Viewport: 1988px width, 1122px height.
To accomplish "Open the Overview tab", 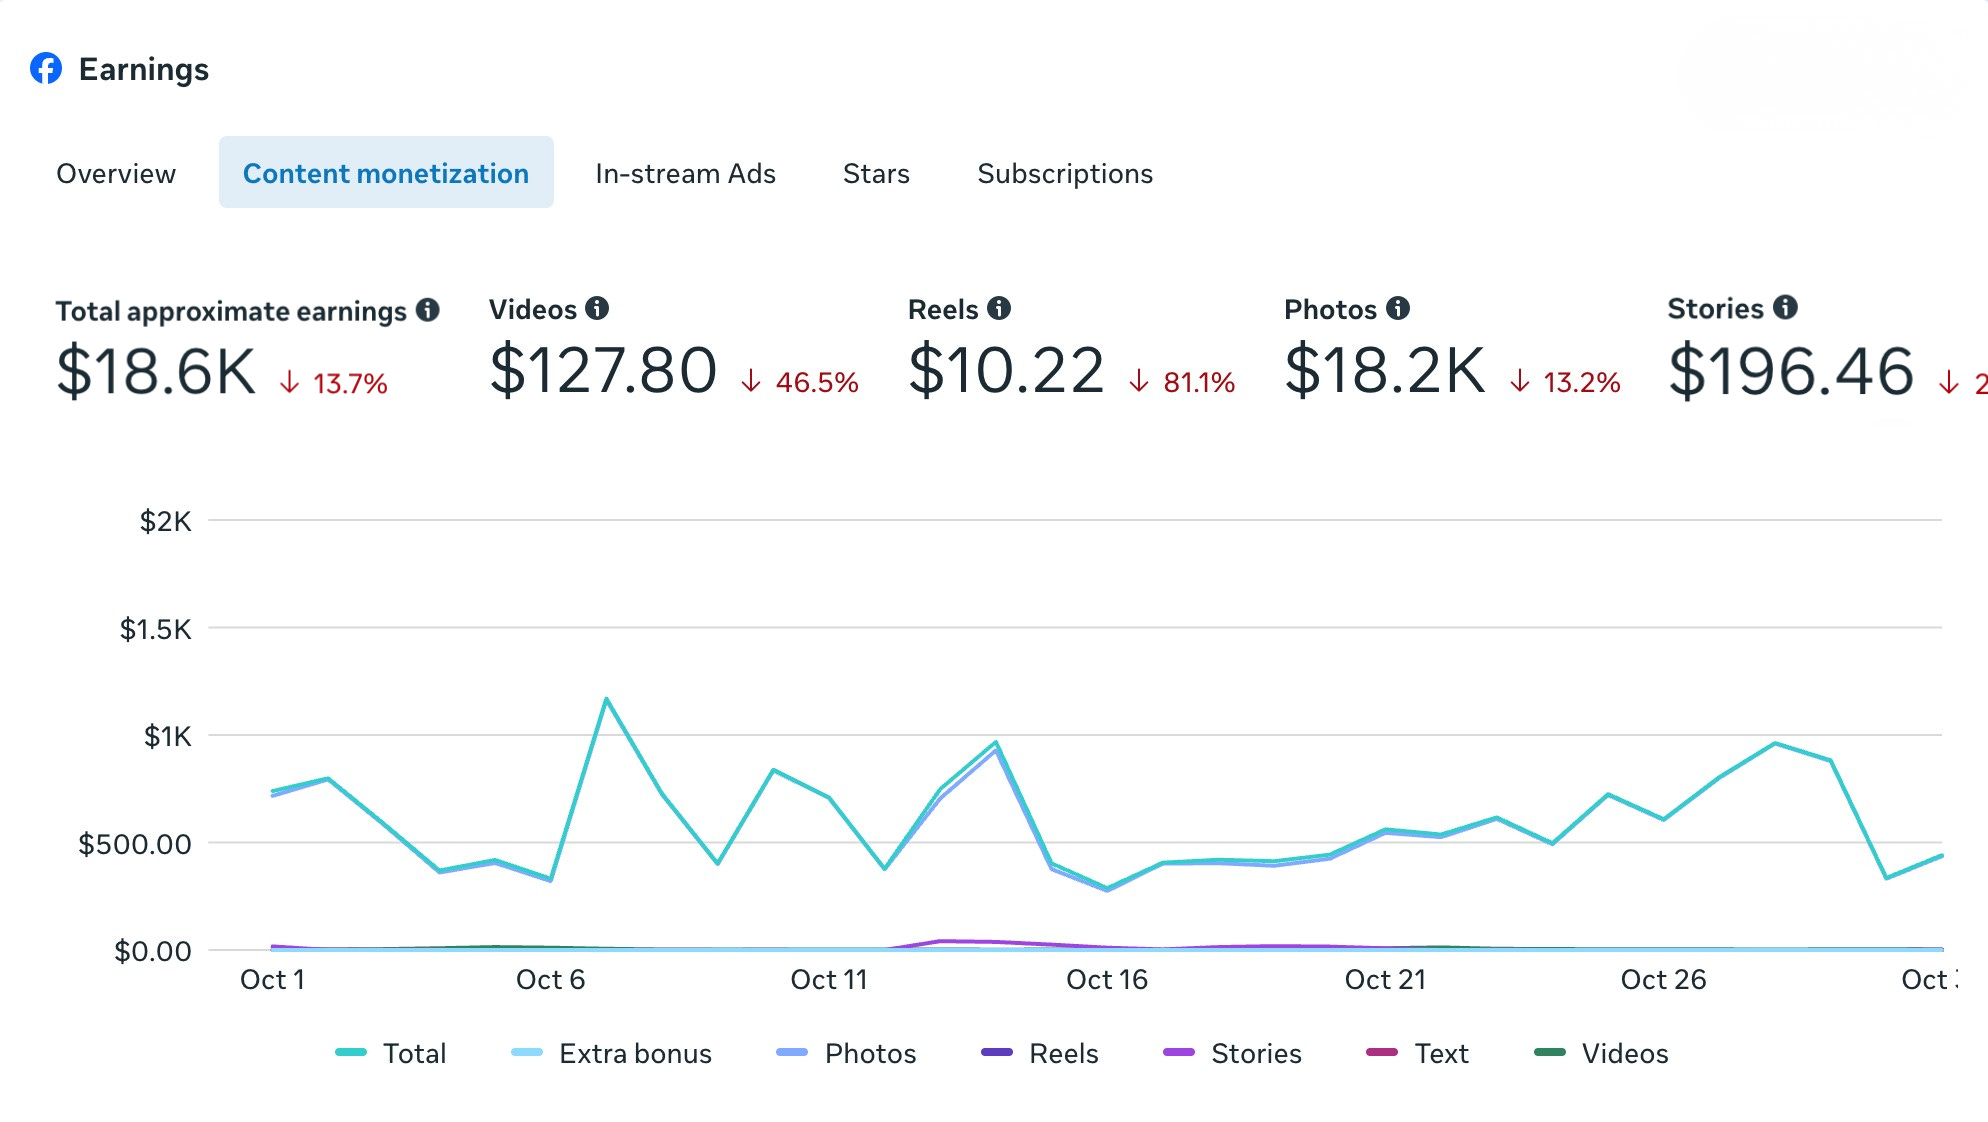I will click(x=116, y=173).
